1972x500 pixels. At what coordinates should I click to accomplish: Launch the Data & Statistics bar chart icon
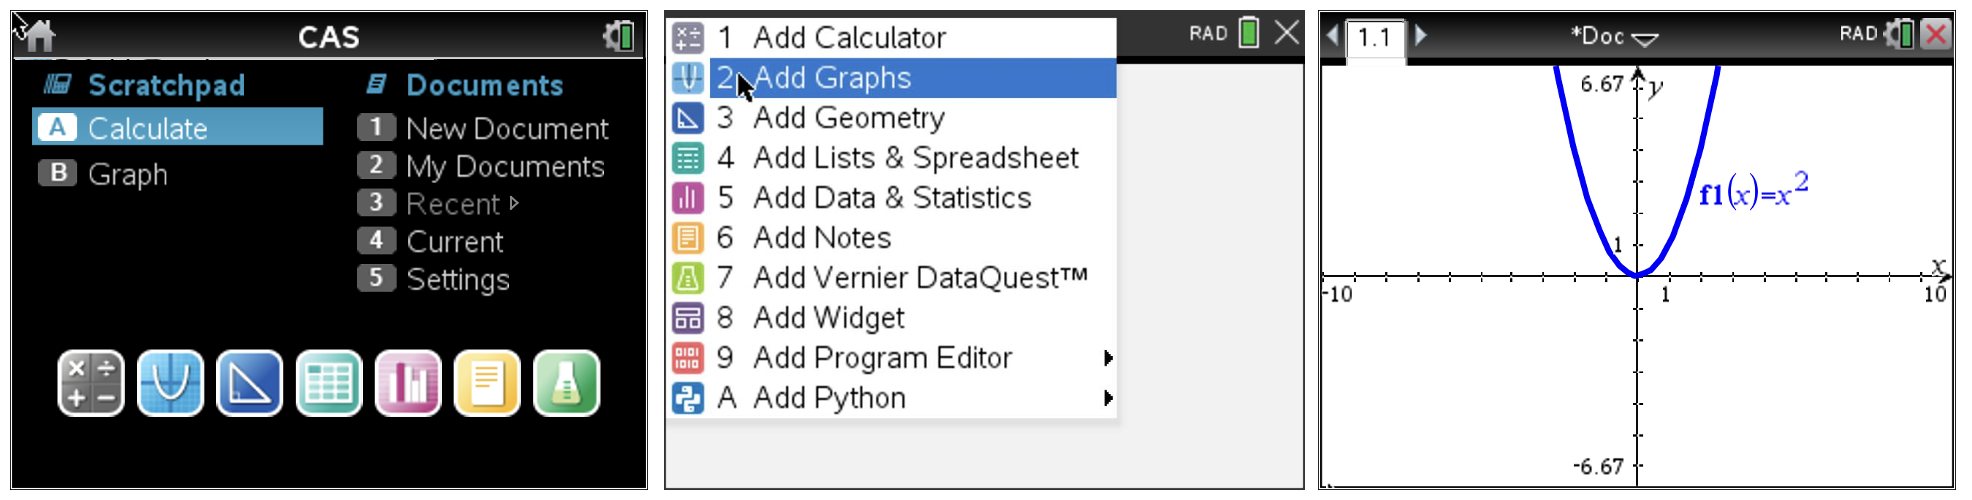coord(408,383)
